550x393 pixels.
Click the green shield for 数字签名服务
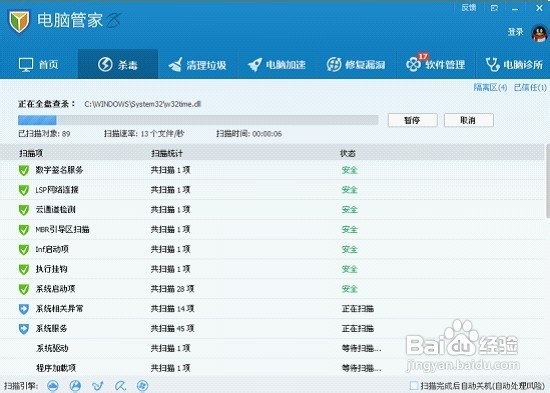(x=24, y=171)
